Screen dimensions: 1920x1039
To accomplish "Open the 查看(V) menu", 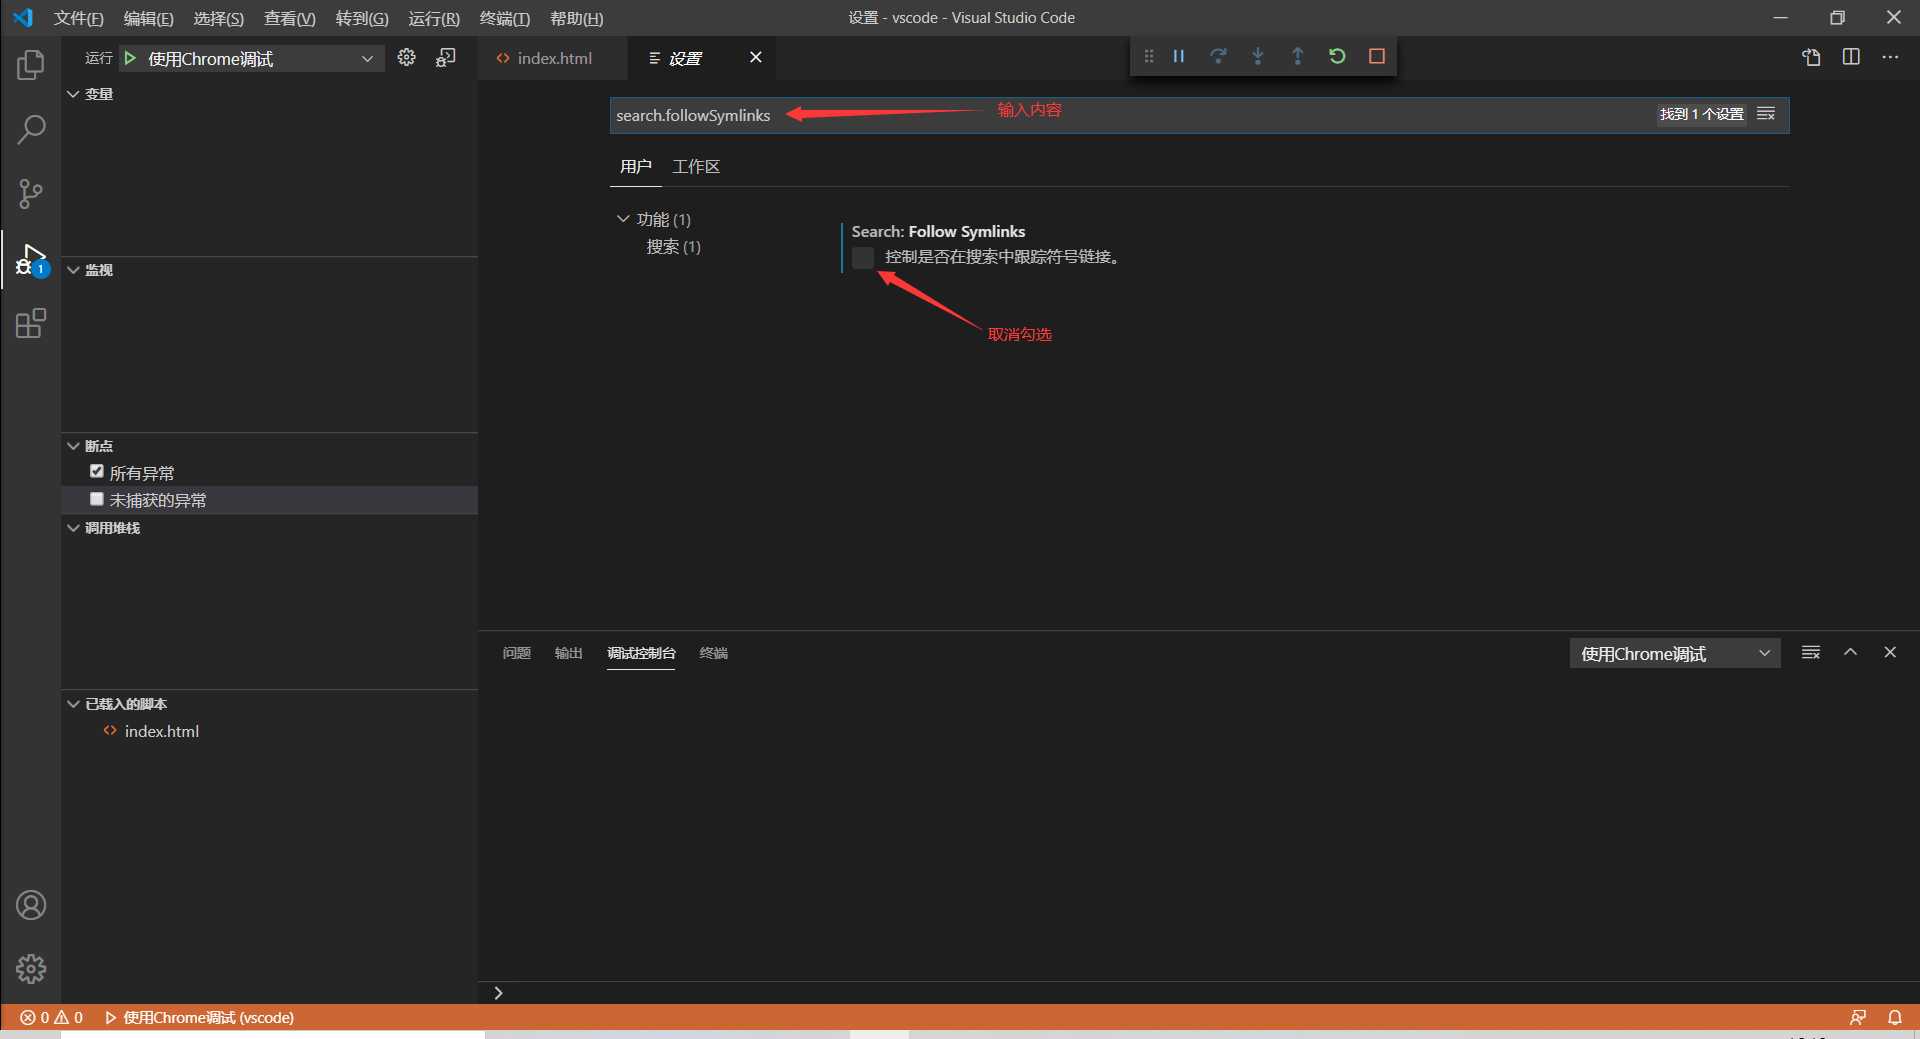I will (x=289, y=18).
